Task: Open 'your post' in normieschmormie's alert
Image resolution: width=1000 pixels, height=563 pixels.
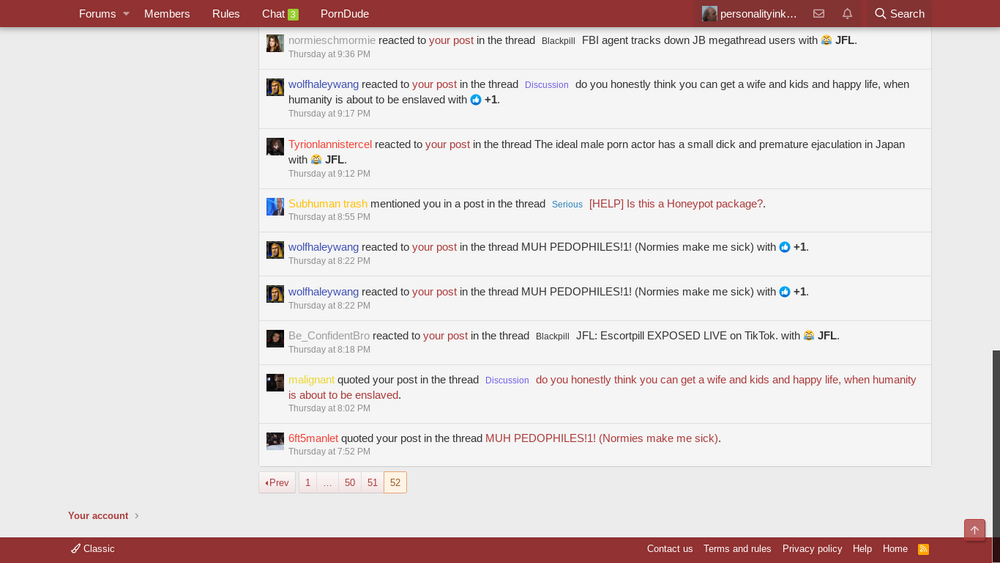Action: point(451,40)
